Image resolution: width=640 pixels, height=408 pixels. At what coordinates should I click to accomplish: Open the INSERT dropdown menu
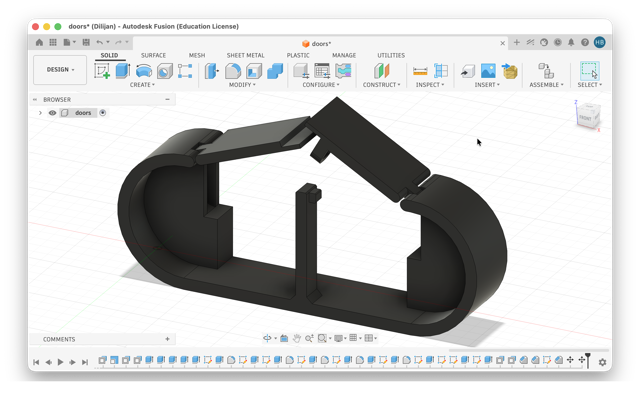487,85
